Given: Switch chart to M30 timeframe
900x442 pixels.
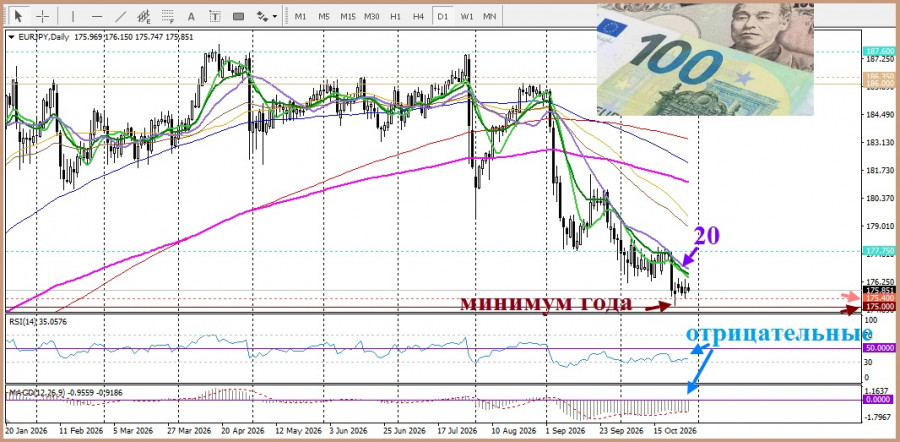Looking at the screenshot, I should coord(372,17).
